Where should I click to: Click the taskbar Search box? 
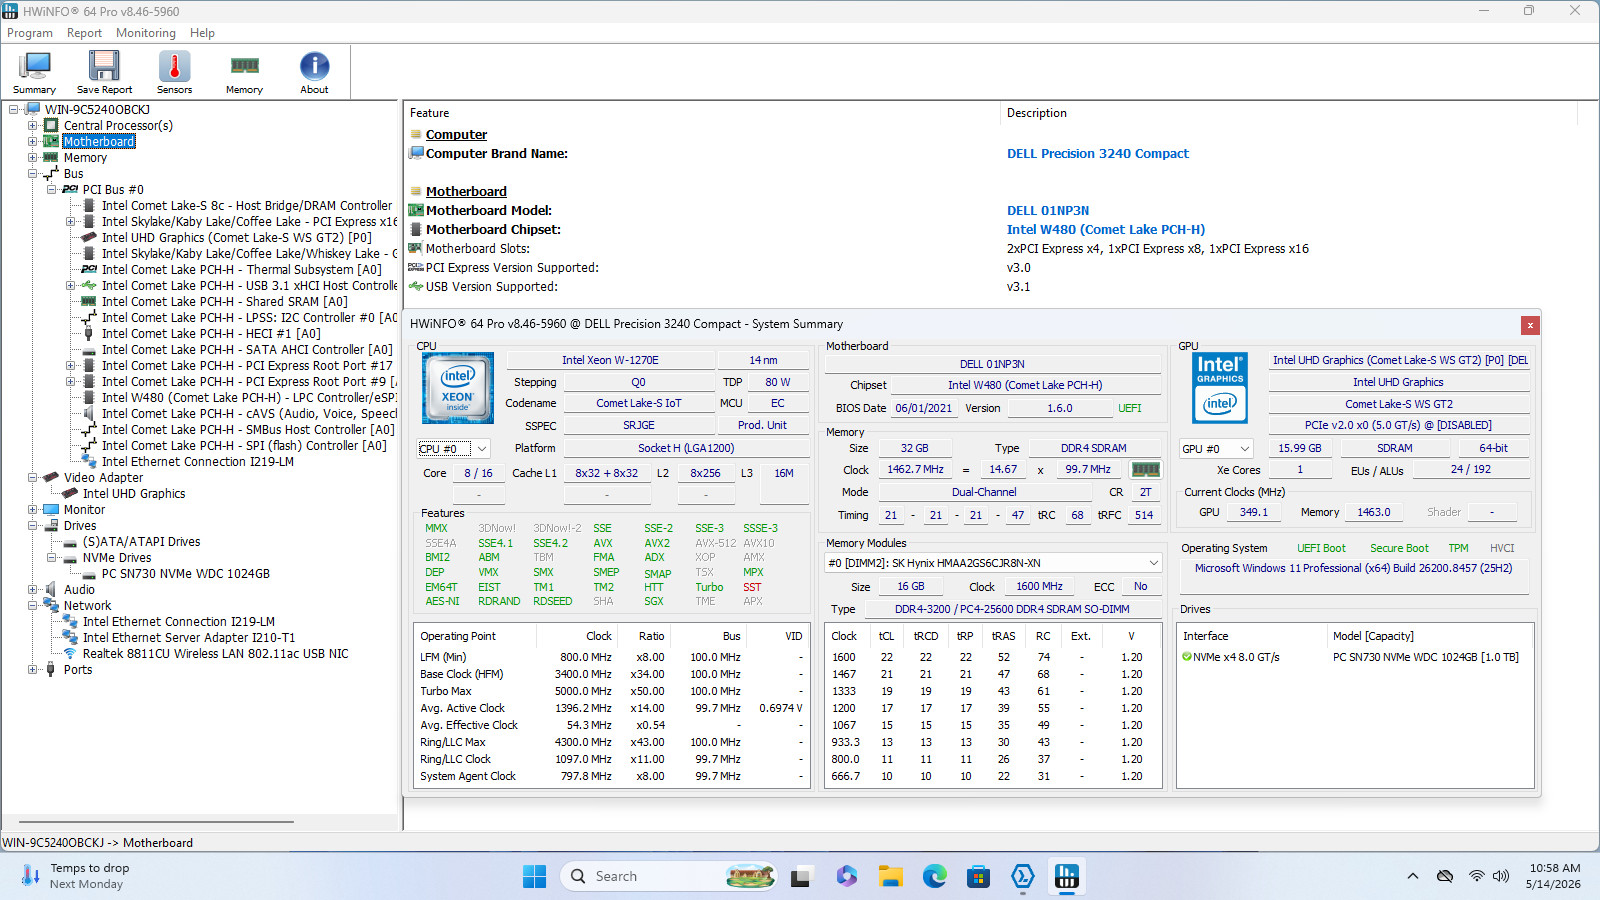point(669,876)
